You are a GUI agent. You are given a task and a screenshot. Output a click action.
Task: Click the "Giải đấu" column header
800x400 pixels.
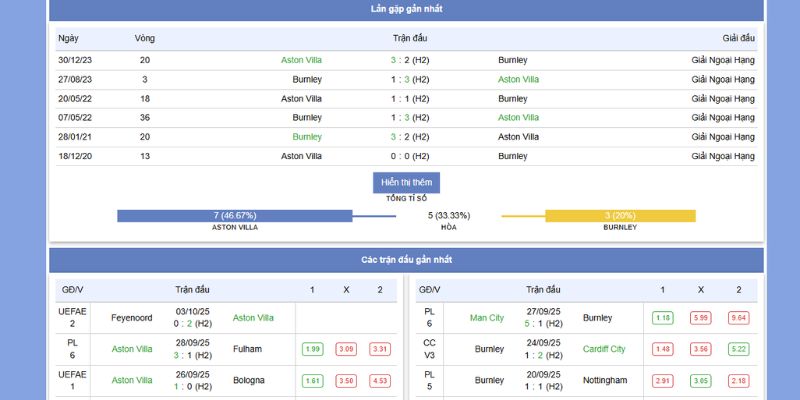(x=738, y=38)
